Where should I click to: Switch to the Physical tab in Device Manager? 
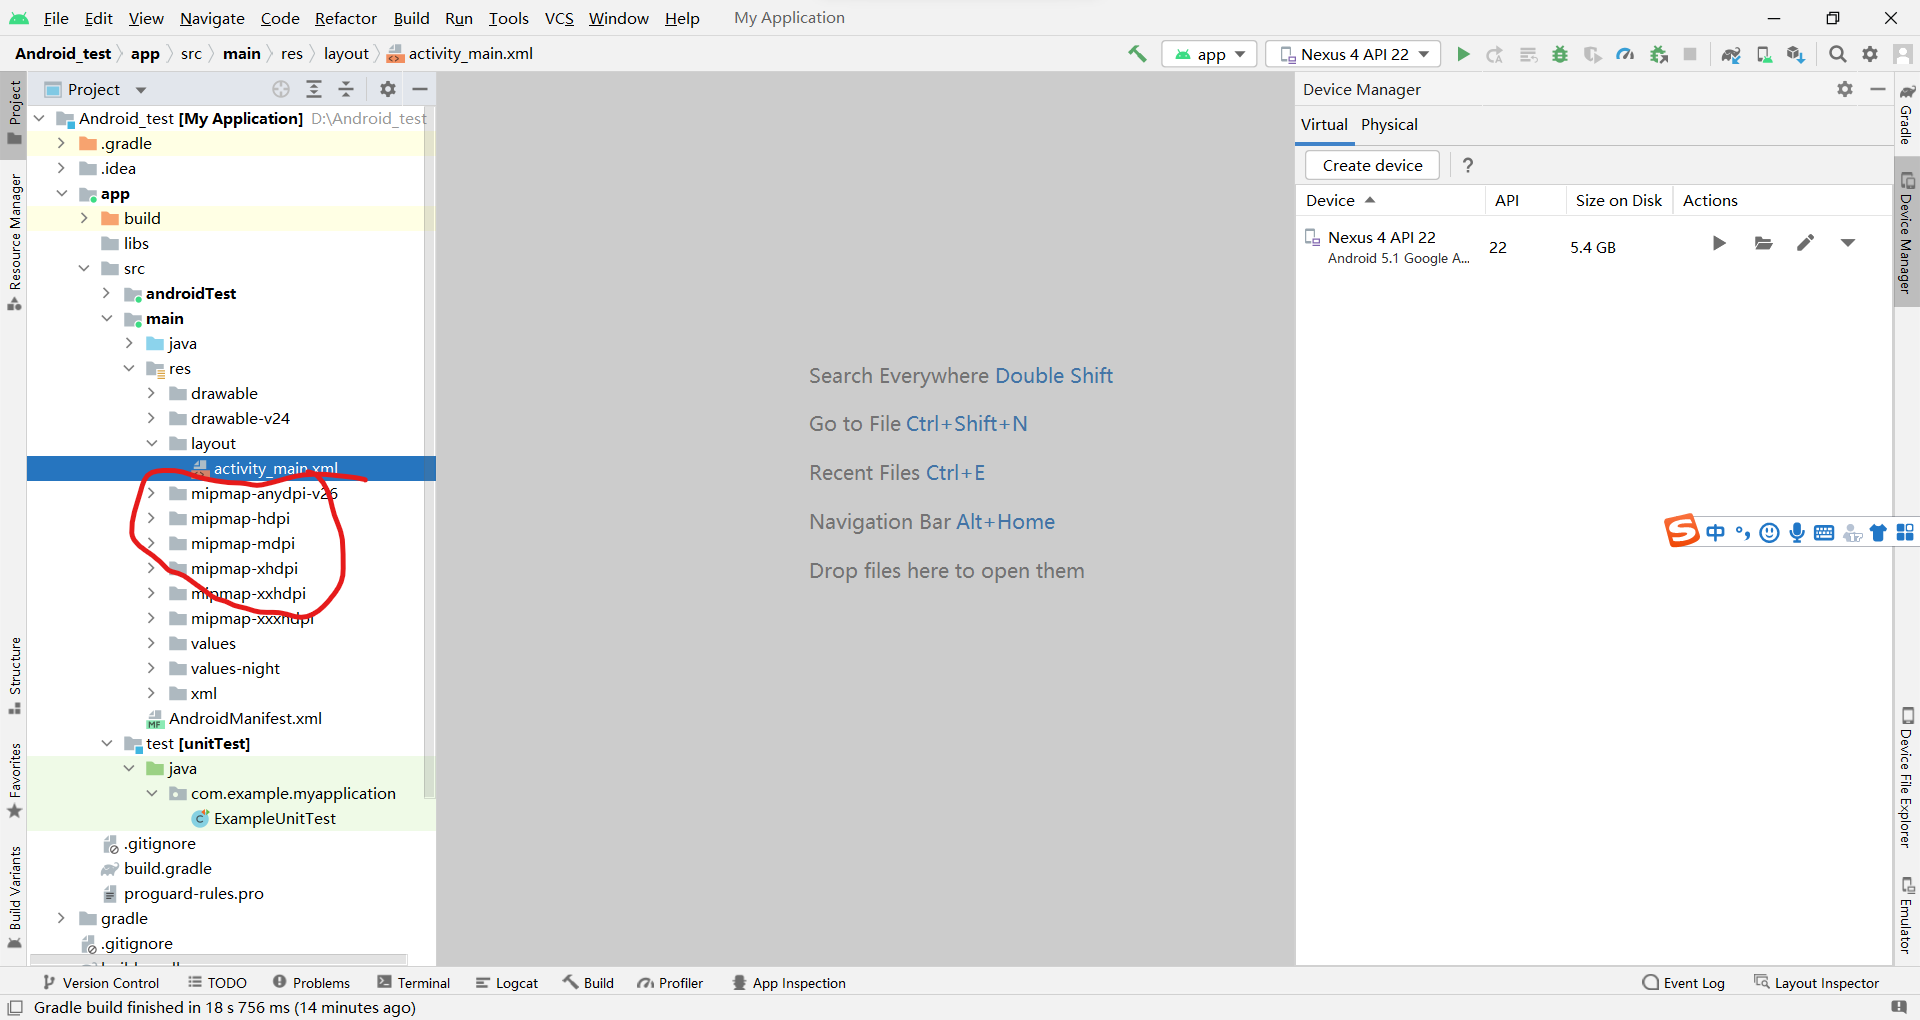[1389, 124]
